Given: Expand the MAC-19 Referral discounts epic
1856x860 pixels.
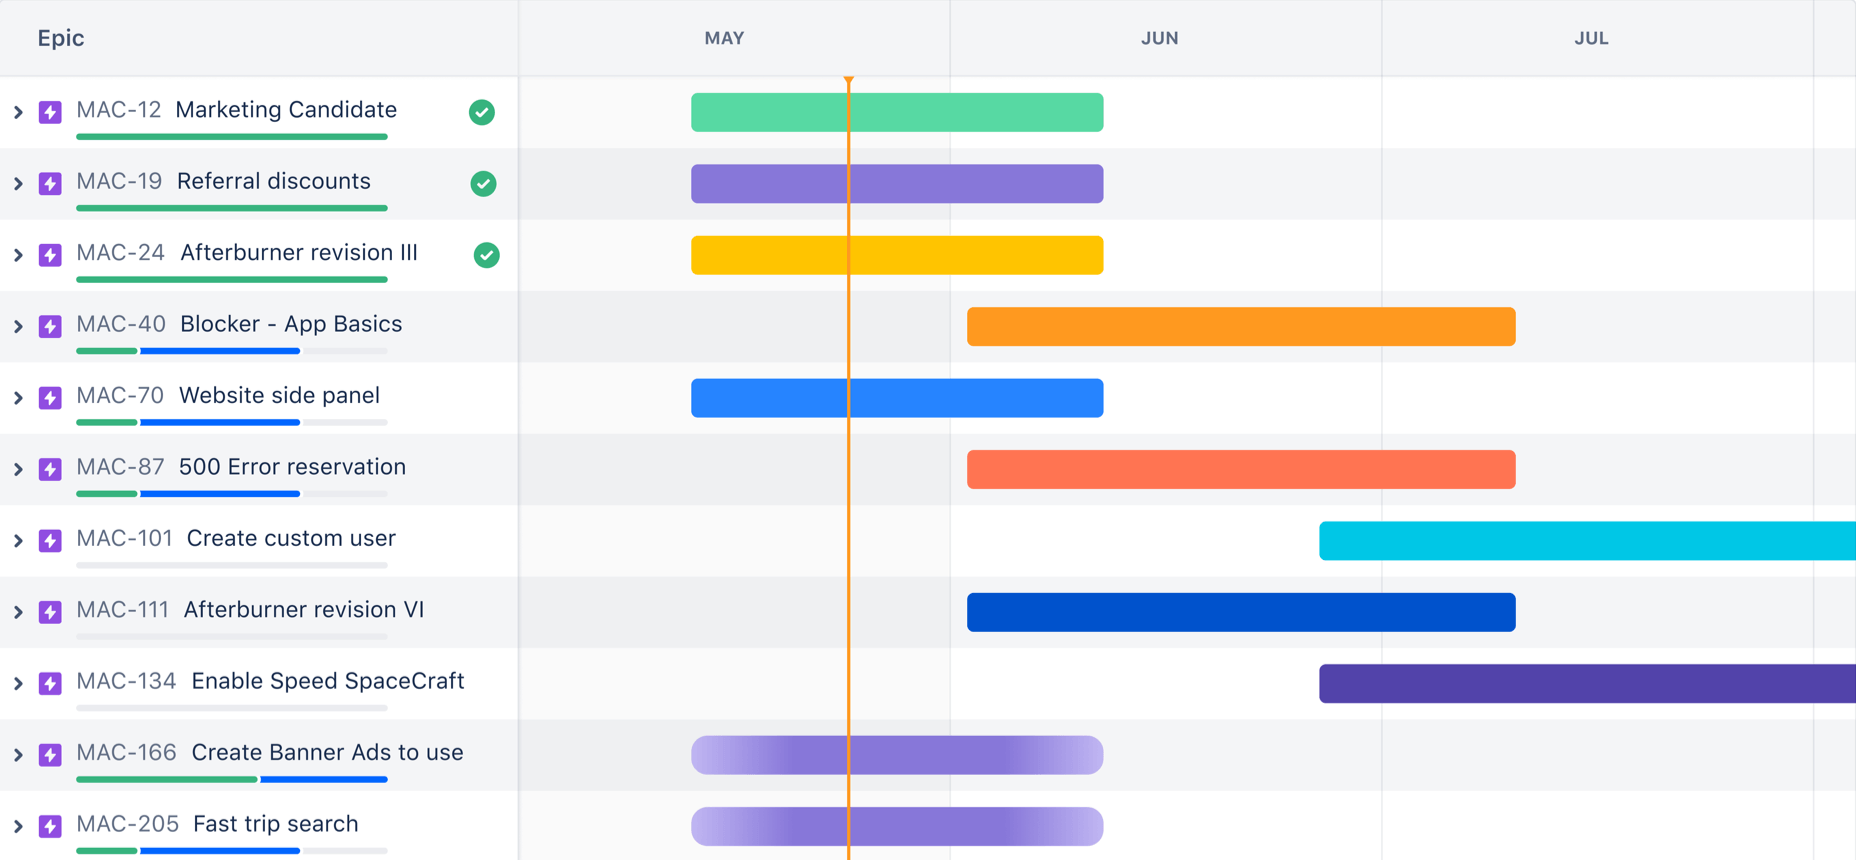Looking at the screenshot, I should [x=18, y=184].
